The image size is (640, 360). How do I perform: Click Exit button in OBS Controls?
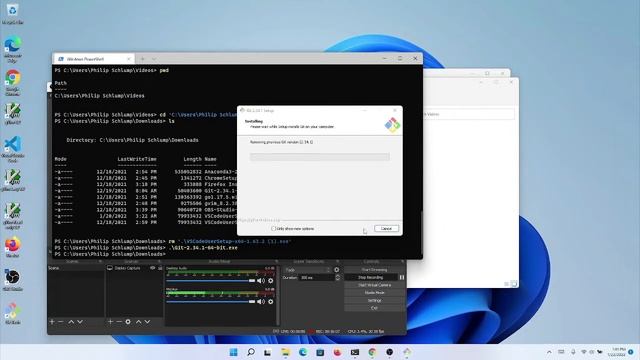click(x=374, y=308)
